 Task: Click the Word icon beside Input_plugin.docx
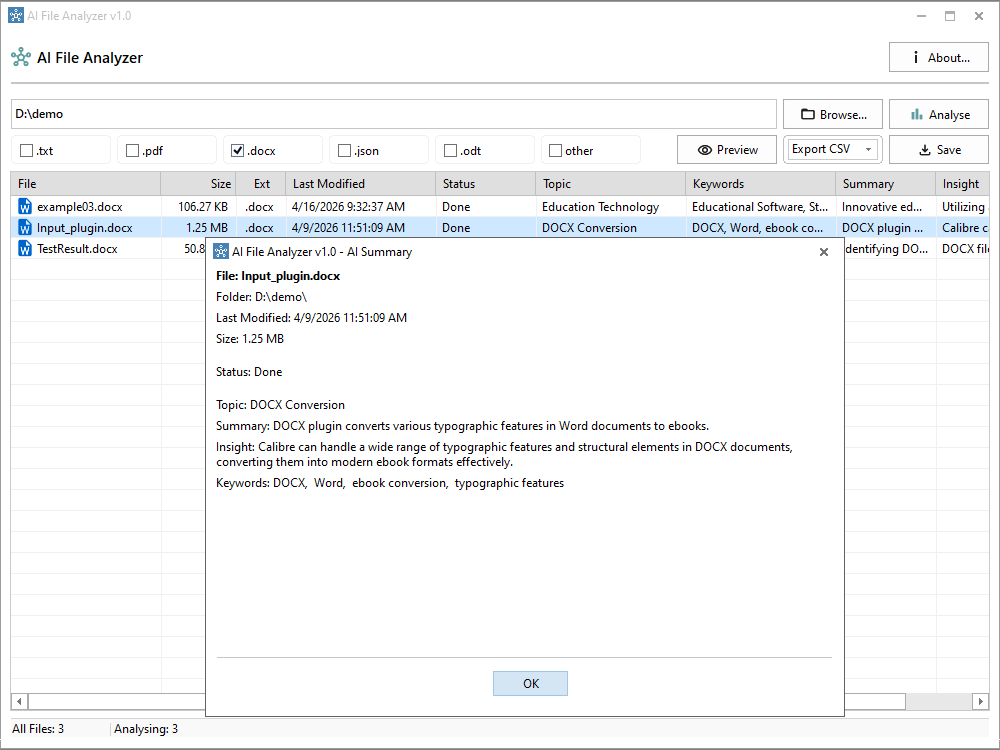pos(25,228)
